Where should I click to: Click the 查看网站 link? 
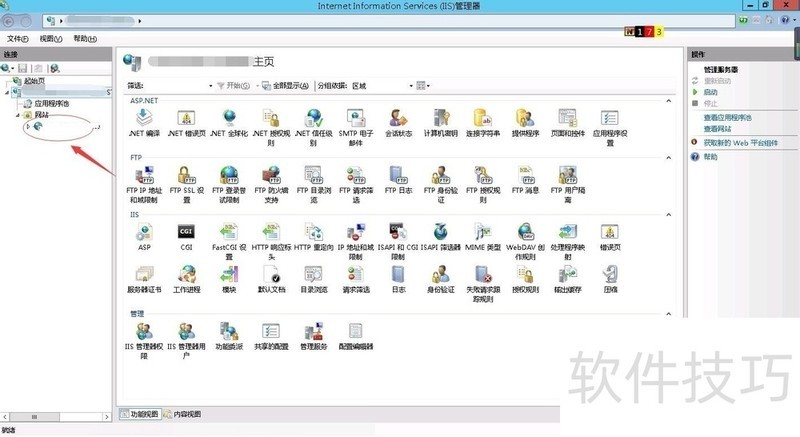click(x=717, y=129)
